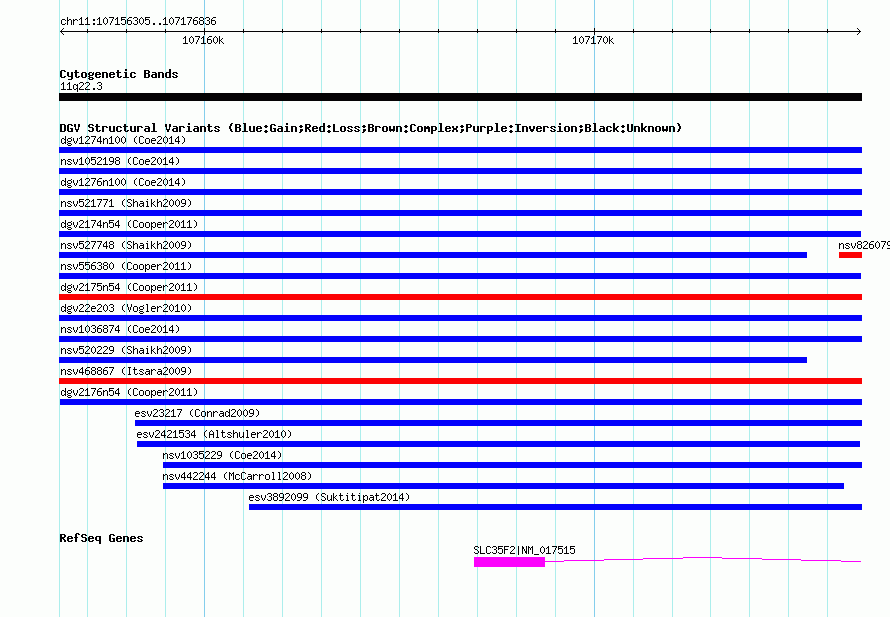The width and height of the screenshot is (890, 617).
Task: Select nsv1035229 (Coe2014) variant bar
Action: pos(513,465)
